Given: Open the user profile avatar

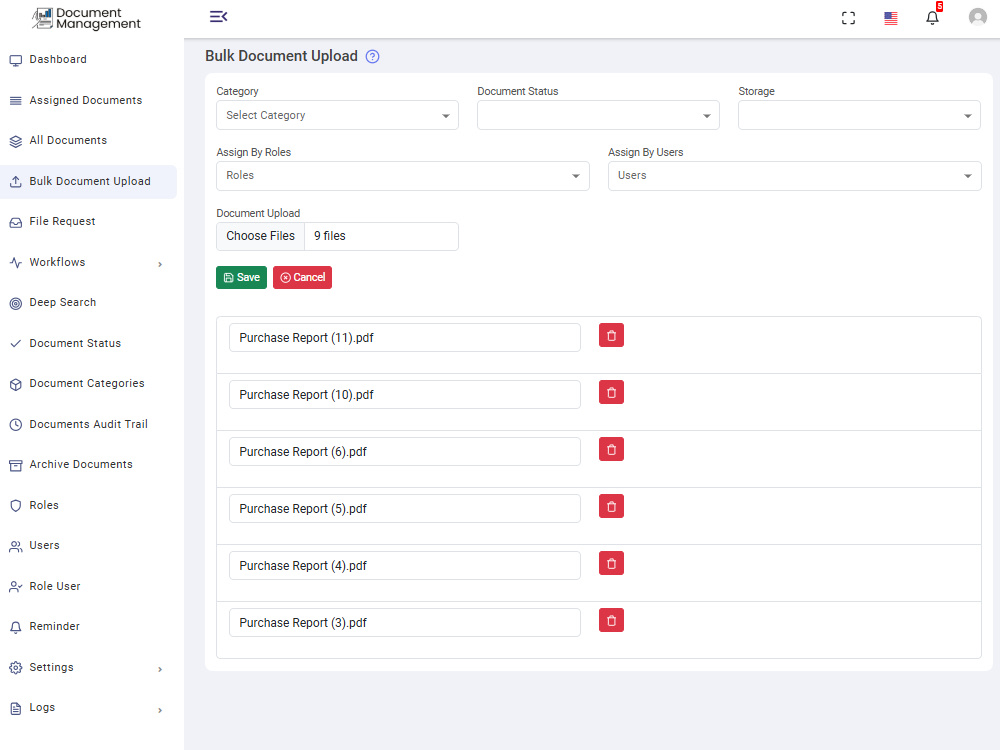Looking at the screenshot, I should 978,17.
